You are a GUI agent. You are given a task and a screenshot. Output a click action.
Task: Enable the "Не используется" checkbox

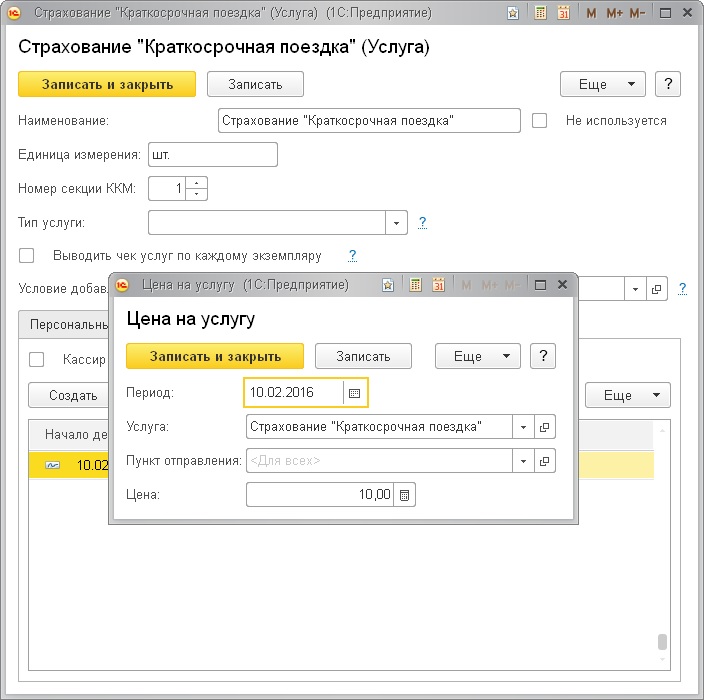[x=540, y=120]
